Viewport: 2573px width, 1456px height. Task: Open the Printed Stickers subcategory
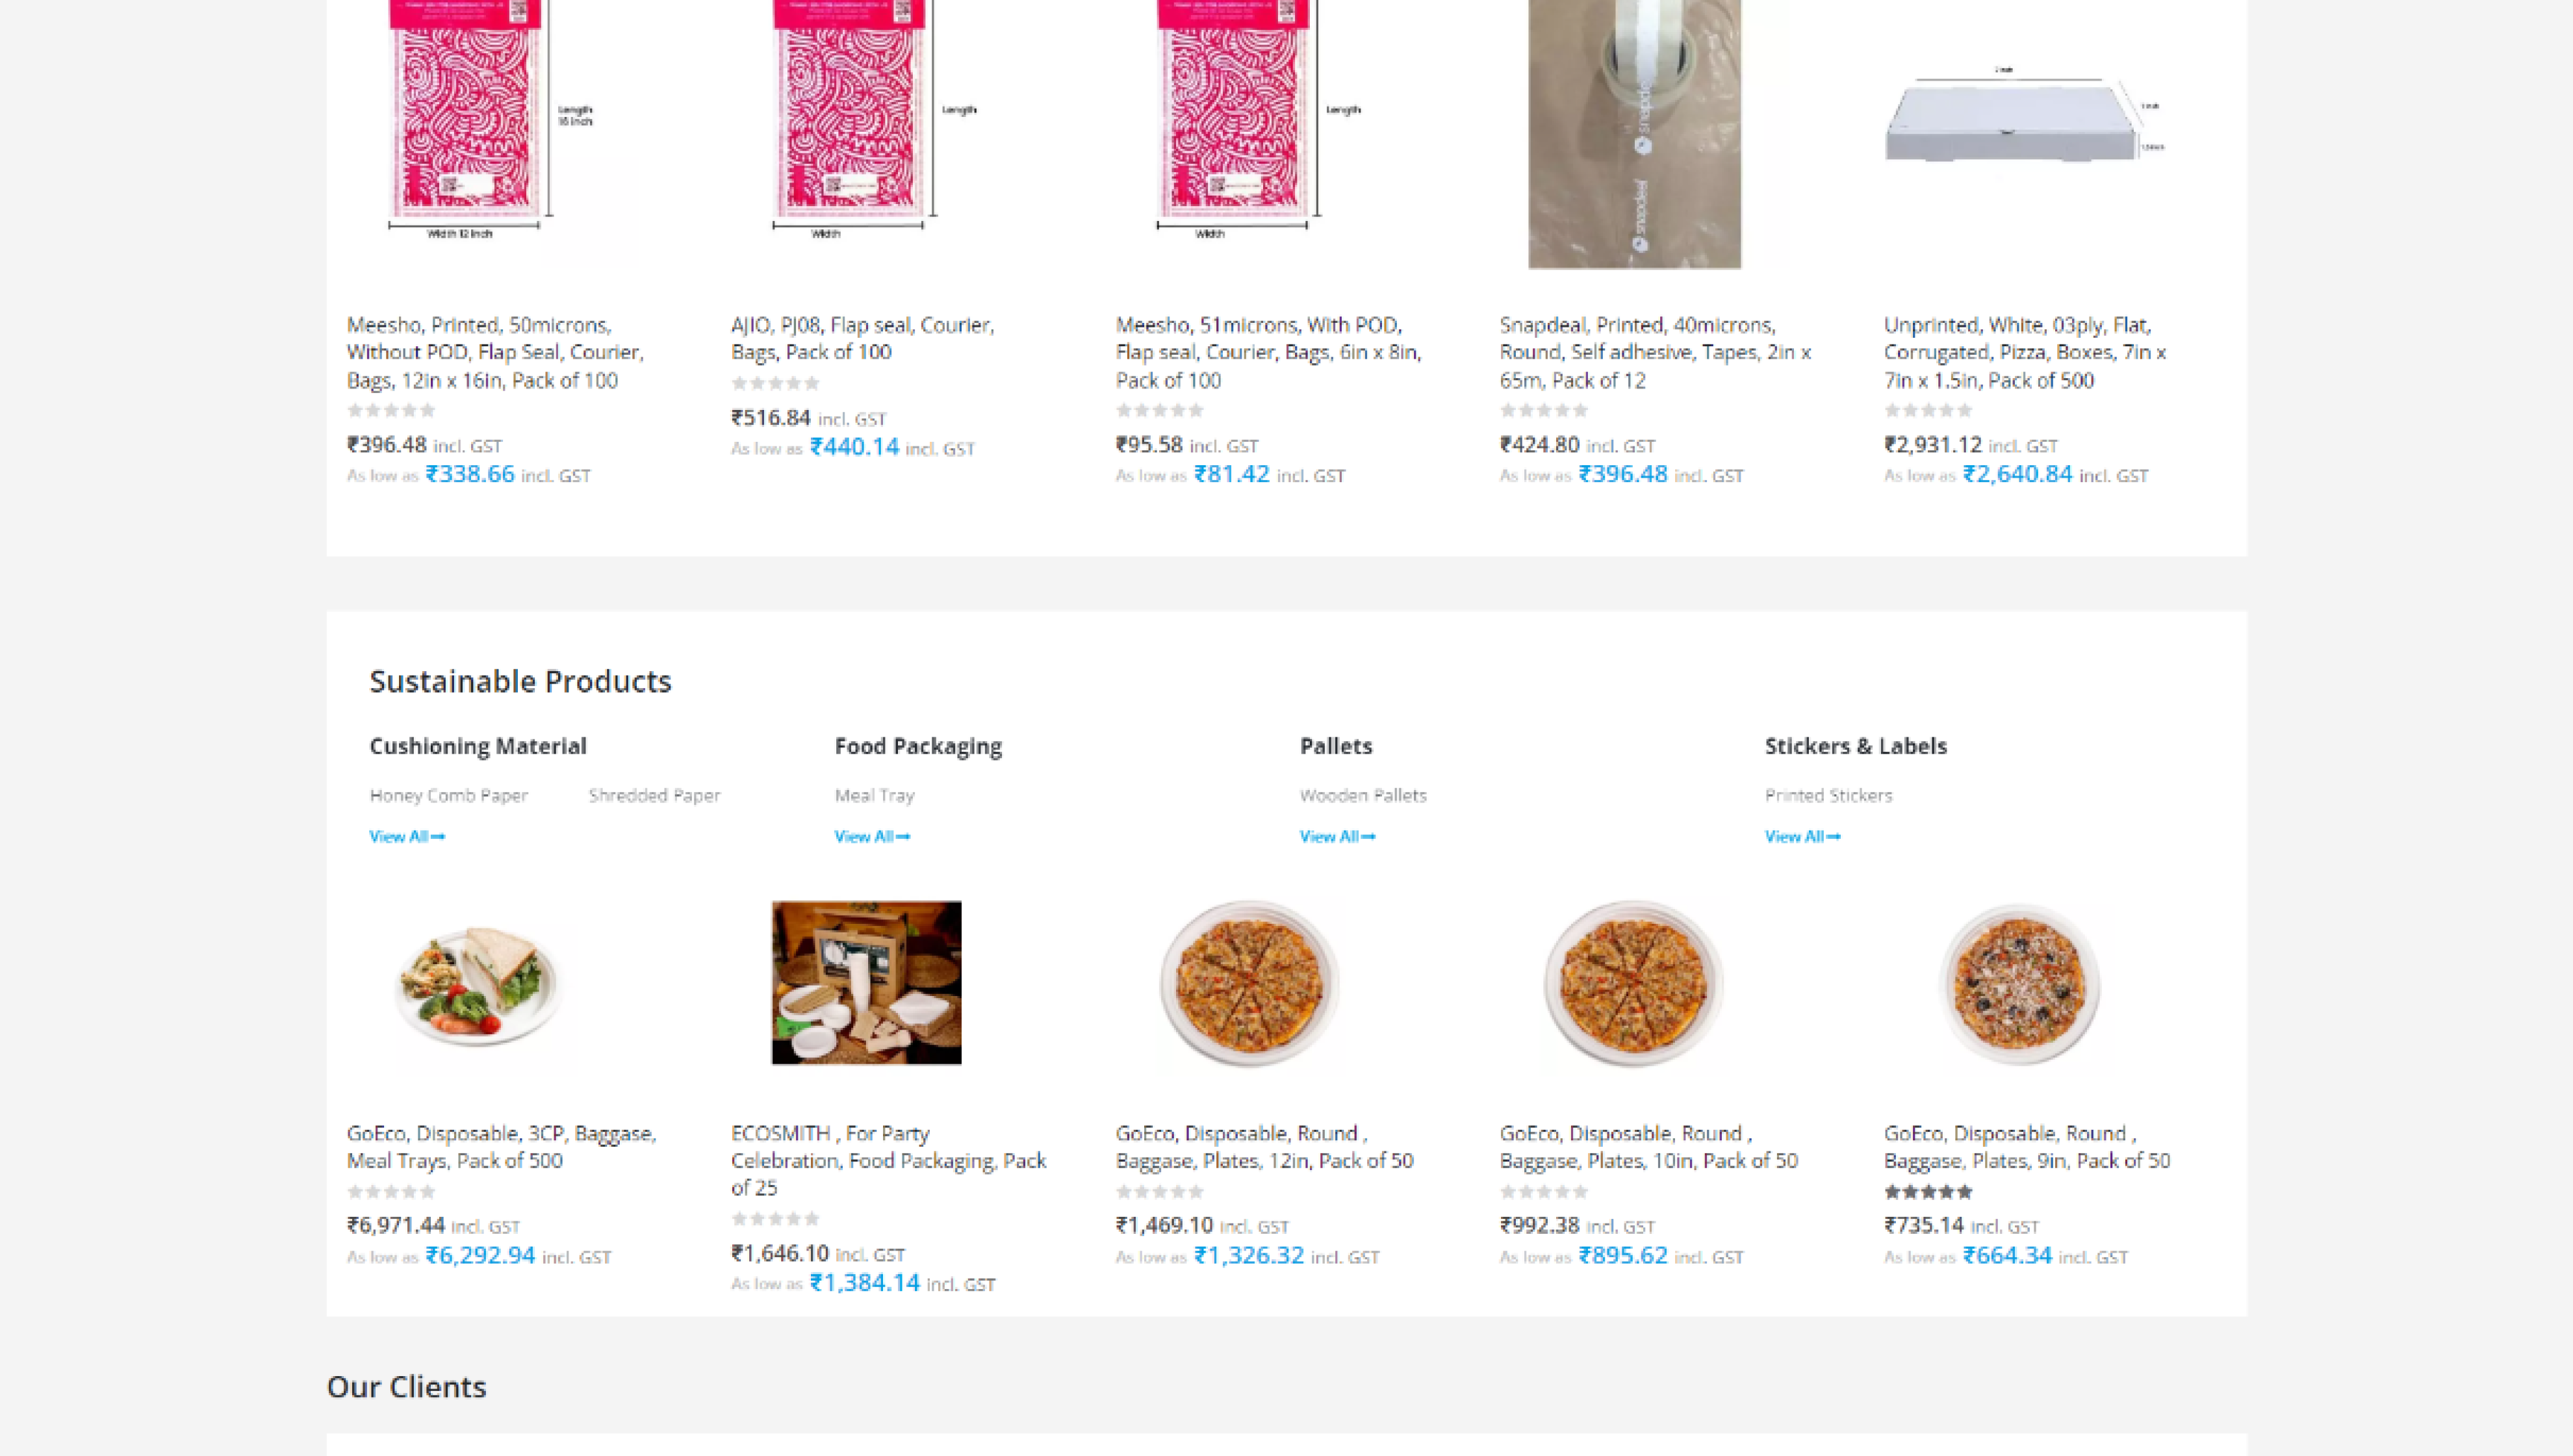1828,795
